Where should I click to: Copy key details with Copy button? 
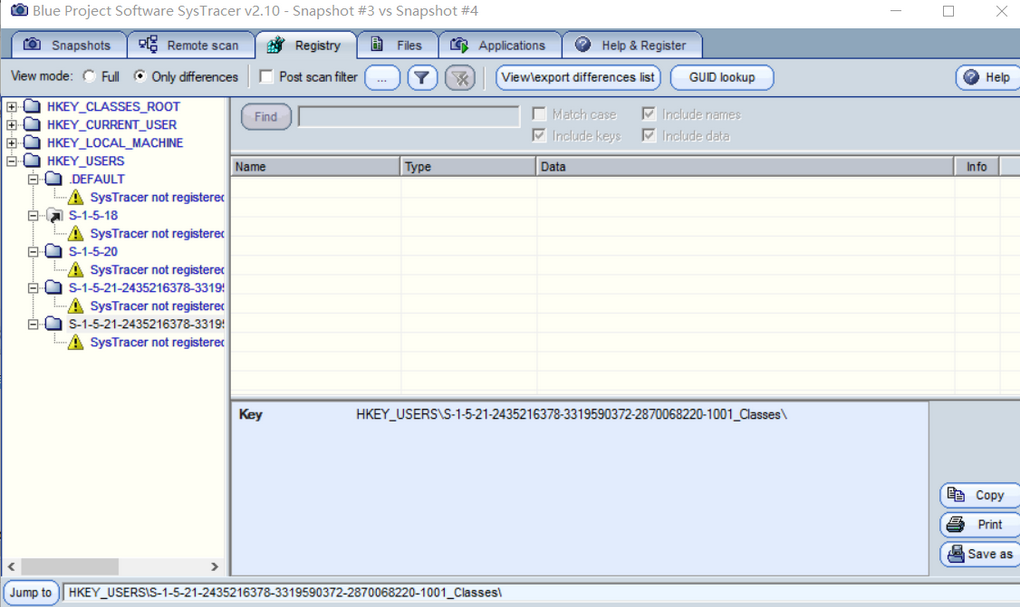click(980, 495)
